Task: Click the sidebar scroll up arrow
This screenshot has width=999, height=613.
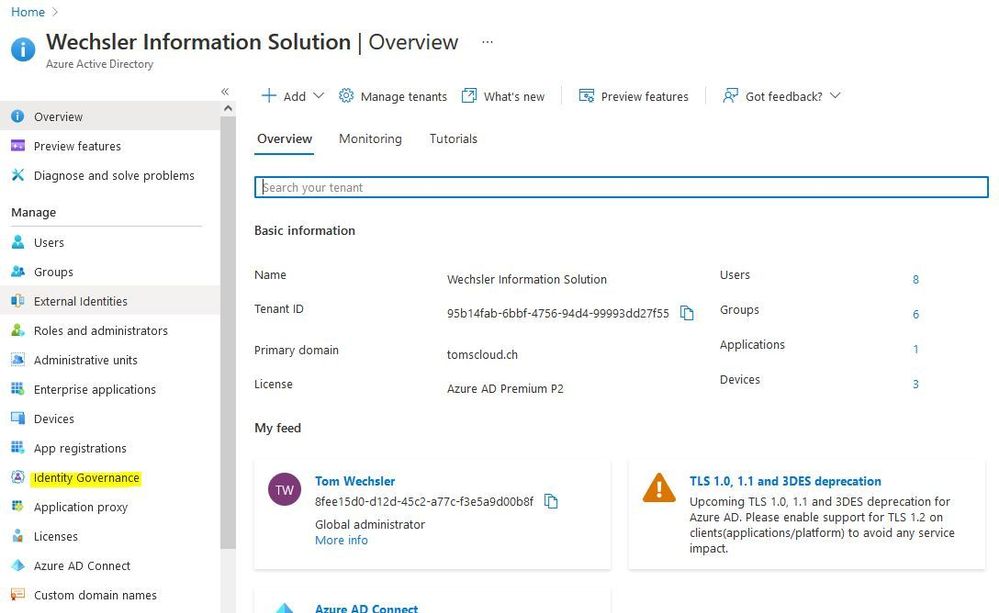Action: 228,108
